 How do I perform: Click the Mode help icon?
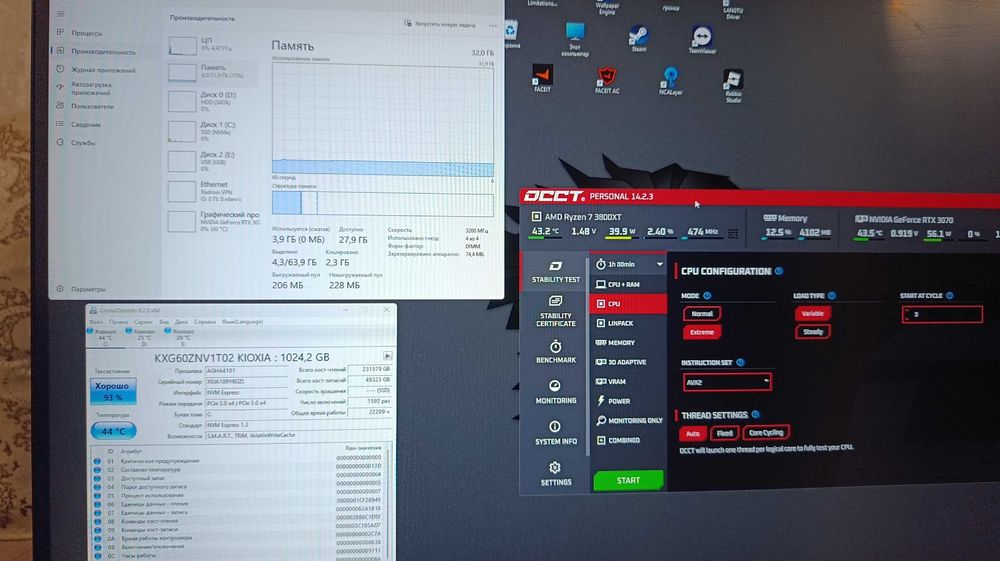click(x=707, y=296)
